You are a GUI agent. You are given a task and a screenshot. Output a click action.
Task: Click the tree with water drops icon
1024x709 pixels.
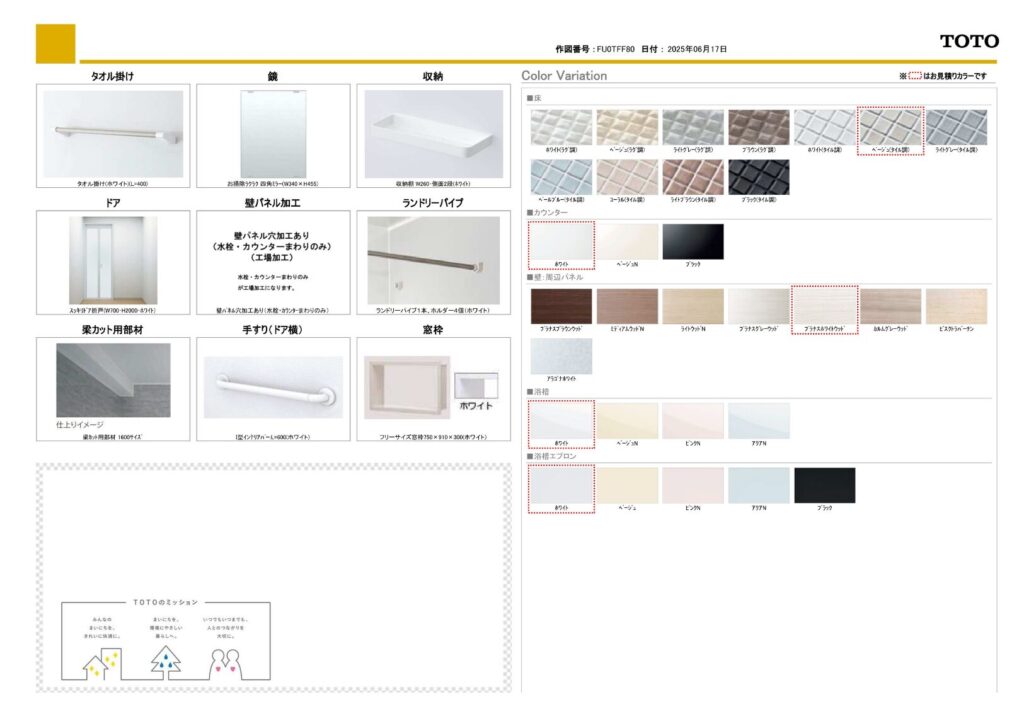[165, 662]
